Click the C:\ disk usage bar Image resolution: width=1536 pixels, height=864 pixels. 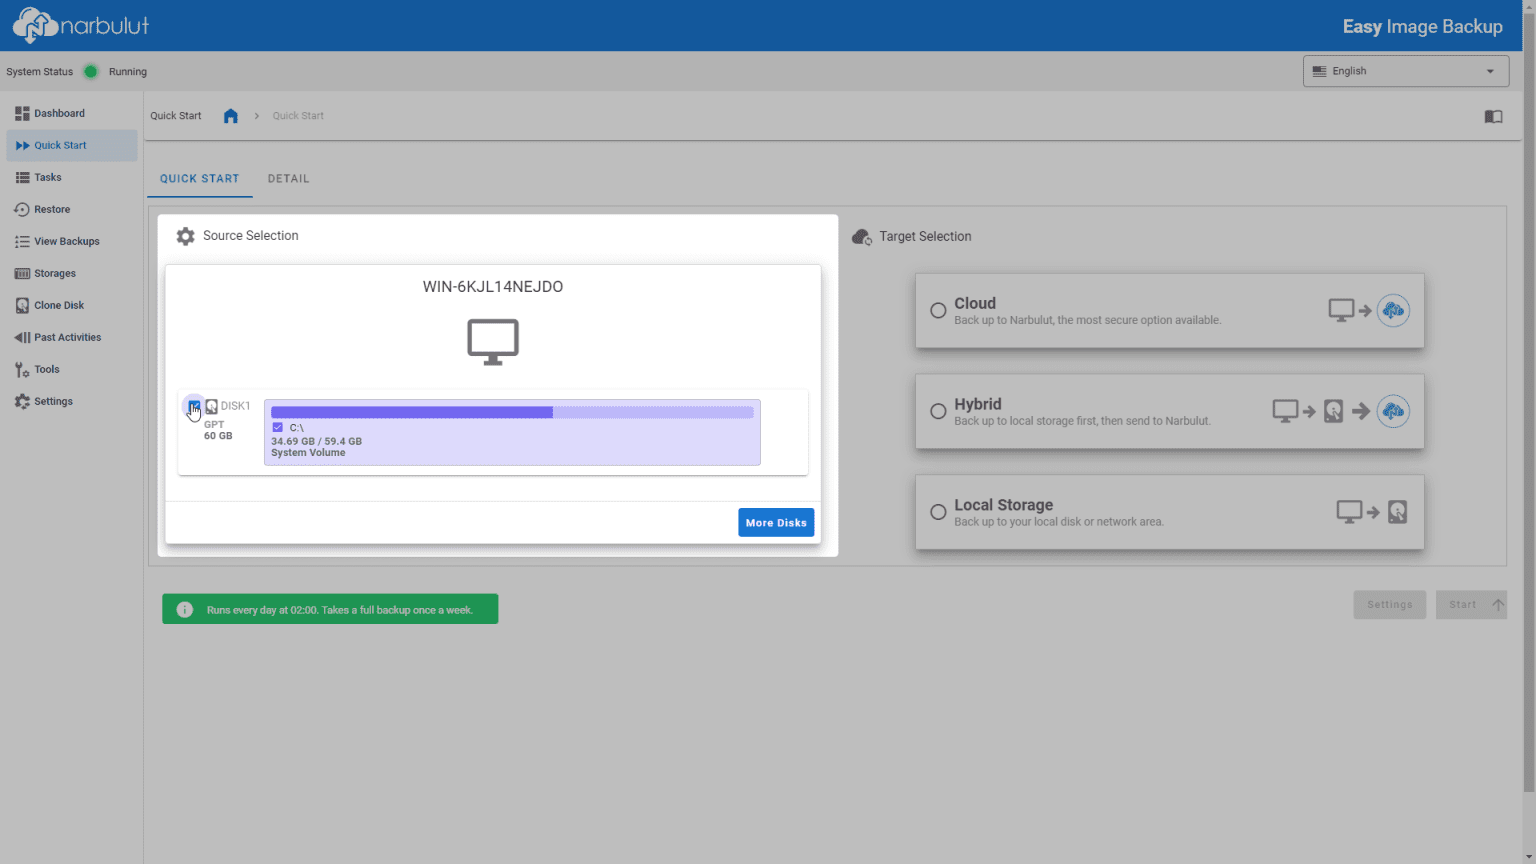click(x=512, y=410)
